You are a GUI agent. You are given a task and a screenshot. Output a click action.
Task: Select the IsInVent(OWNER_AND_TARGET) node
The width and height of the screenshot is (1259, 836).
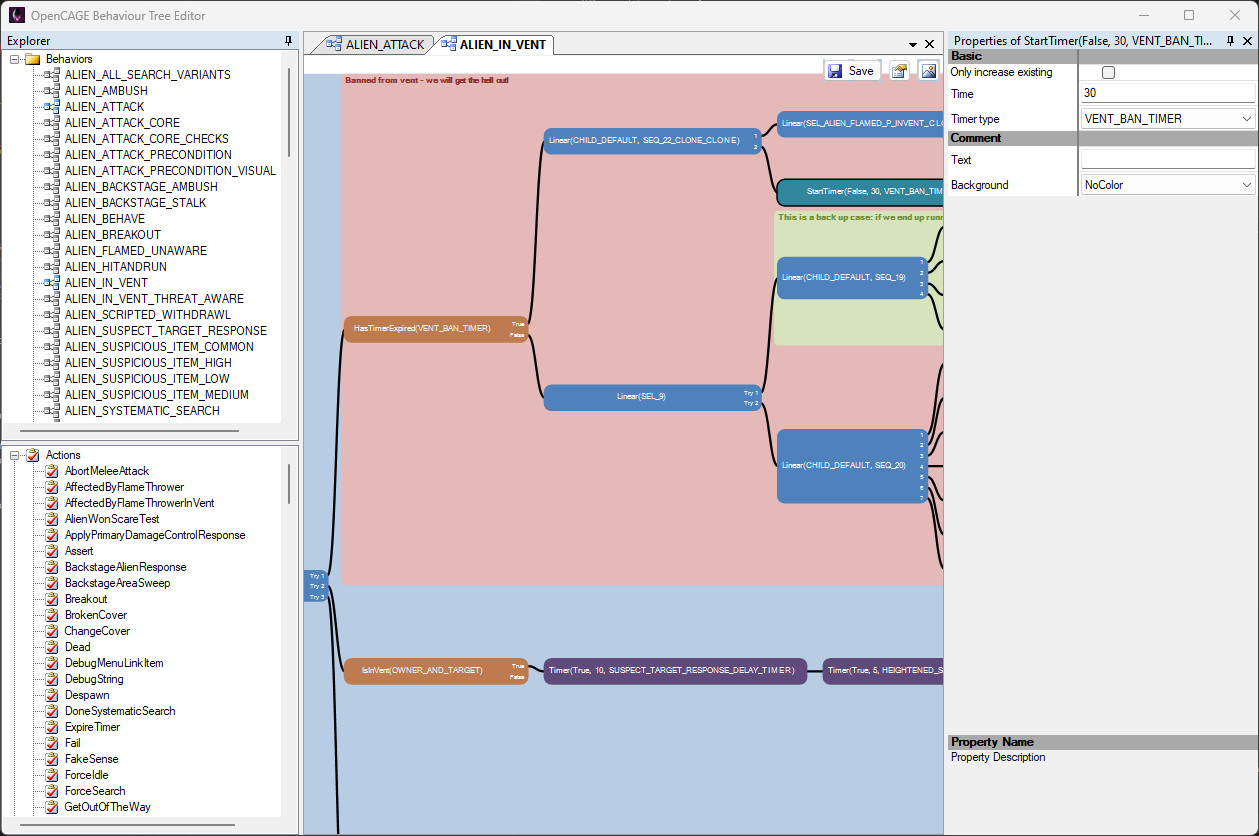435,671
